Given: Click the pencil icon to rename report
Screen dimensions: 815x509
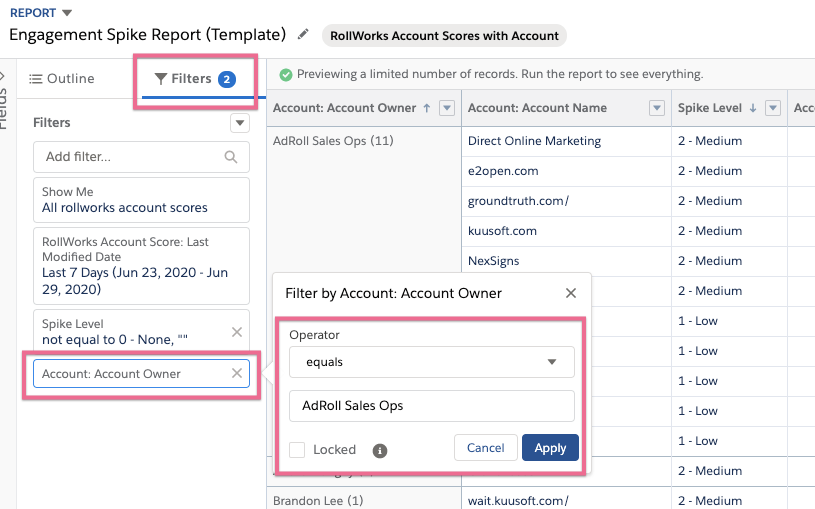Looking at the screenshot, I should pos(303,34).
